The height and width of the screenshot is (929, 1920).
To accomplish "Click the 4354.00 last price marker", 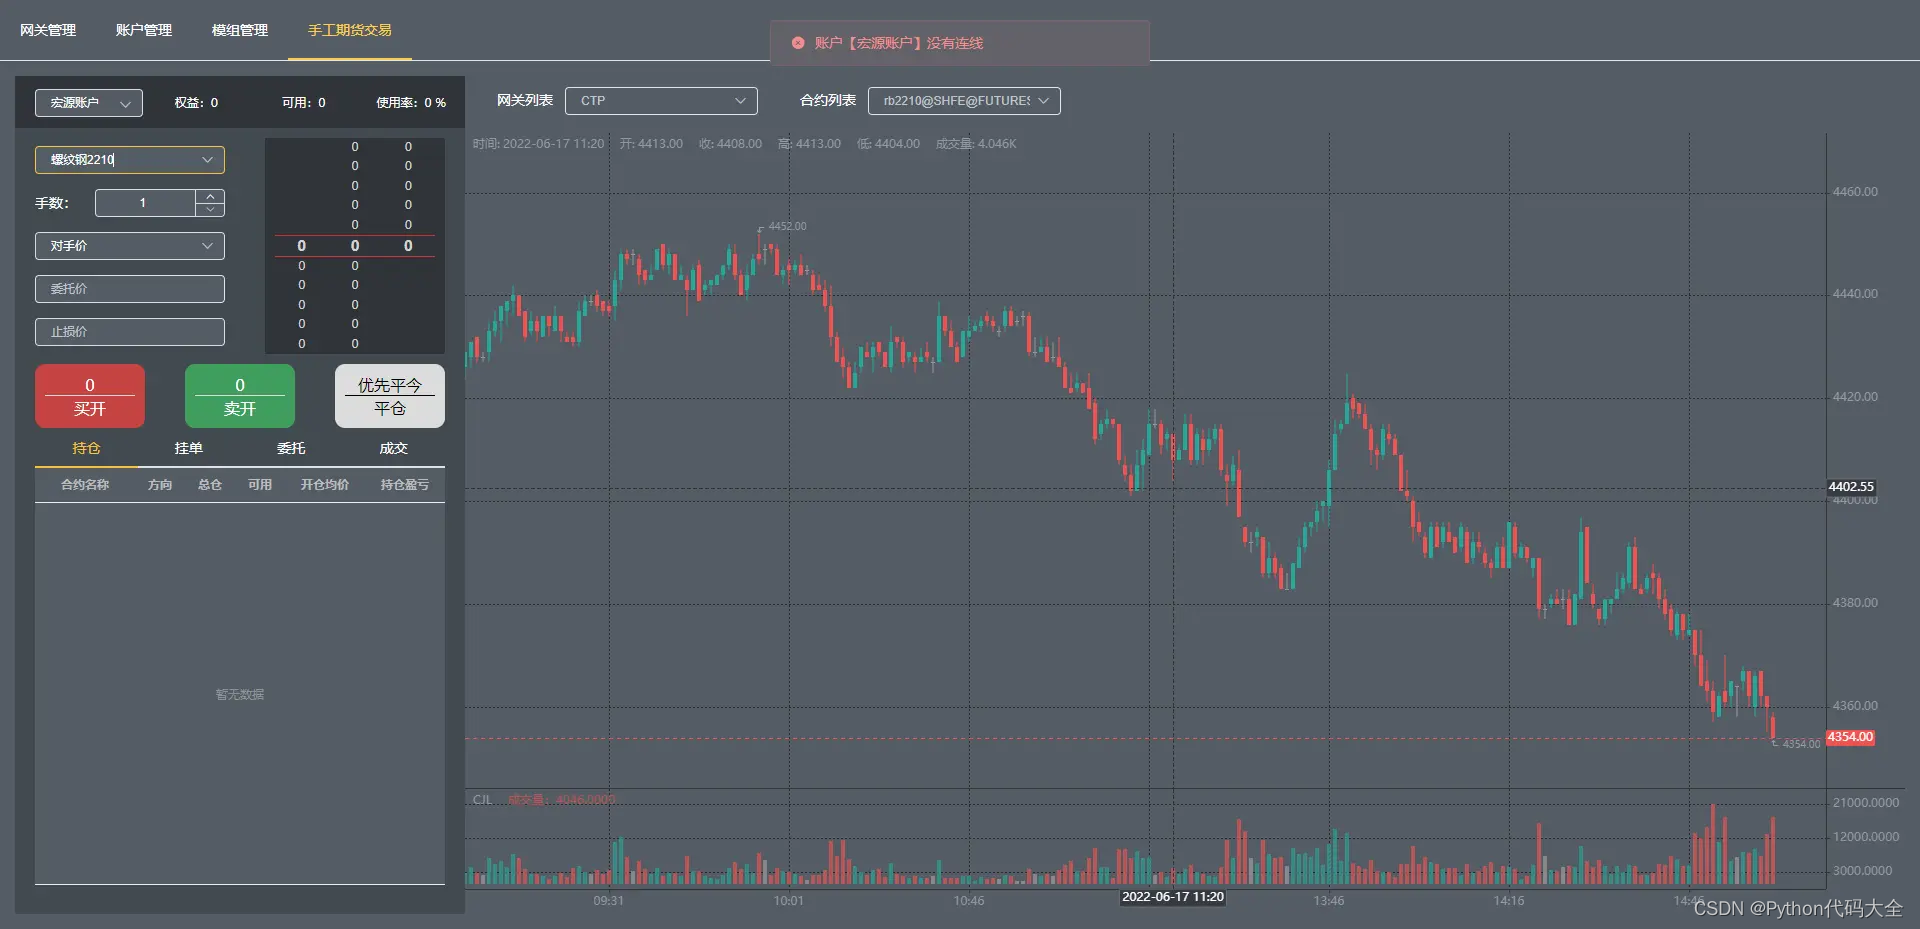I will point(1850,737).
